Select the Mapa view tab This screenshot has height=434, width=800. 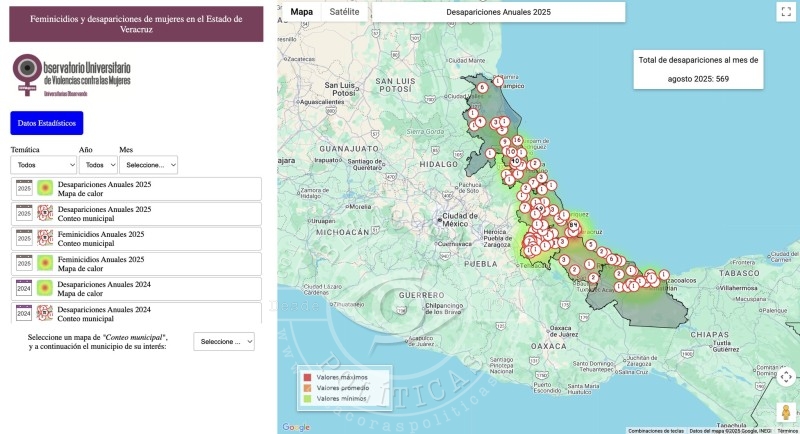[301, 12]
